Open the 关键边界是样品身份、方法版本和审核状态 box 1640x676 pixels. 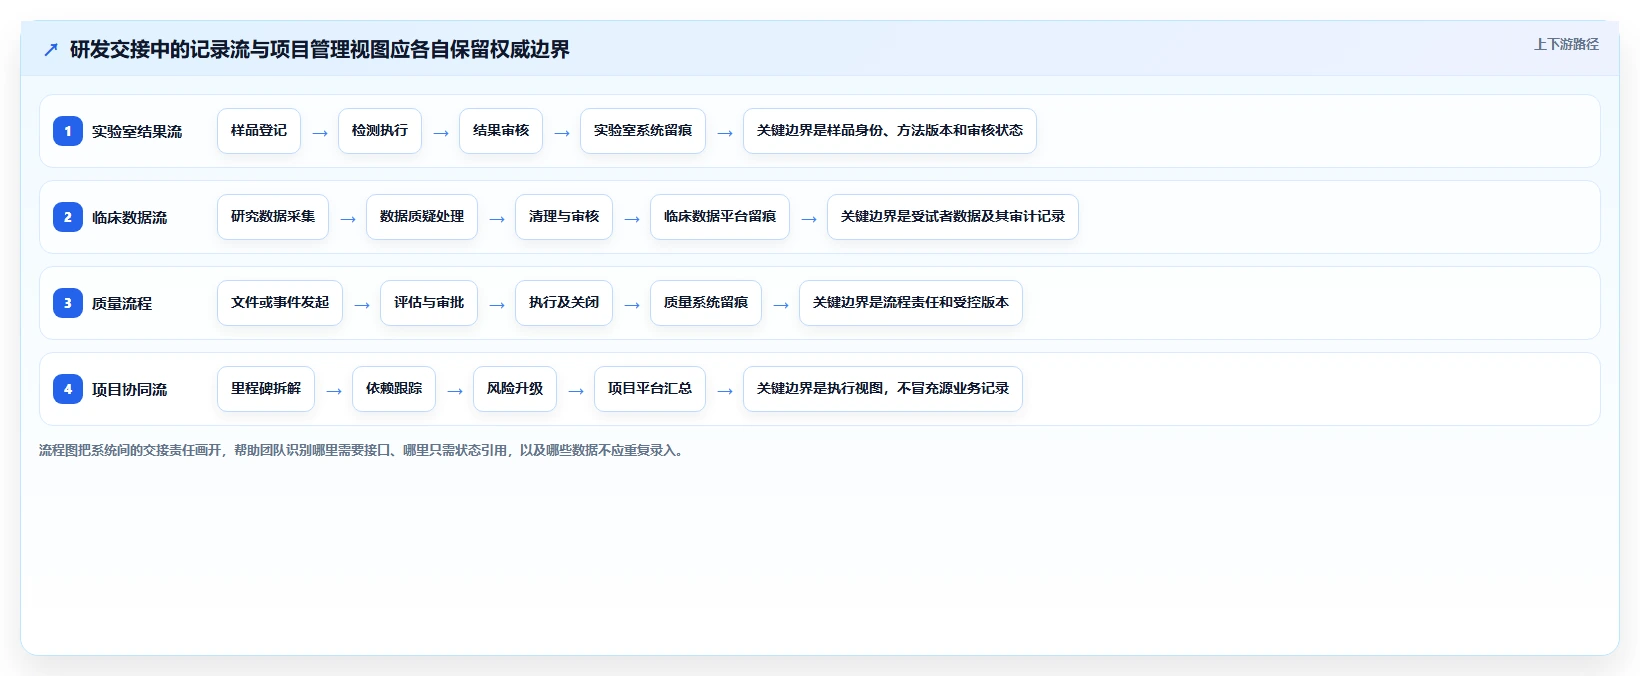pyautogui.click(x=890, y=131)
